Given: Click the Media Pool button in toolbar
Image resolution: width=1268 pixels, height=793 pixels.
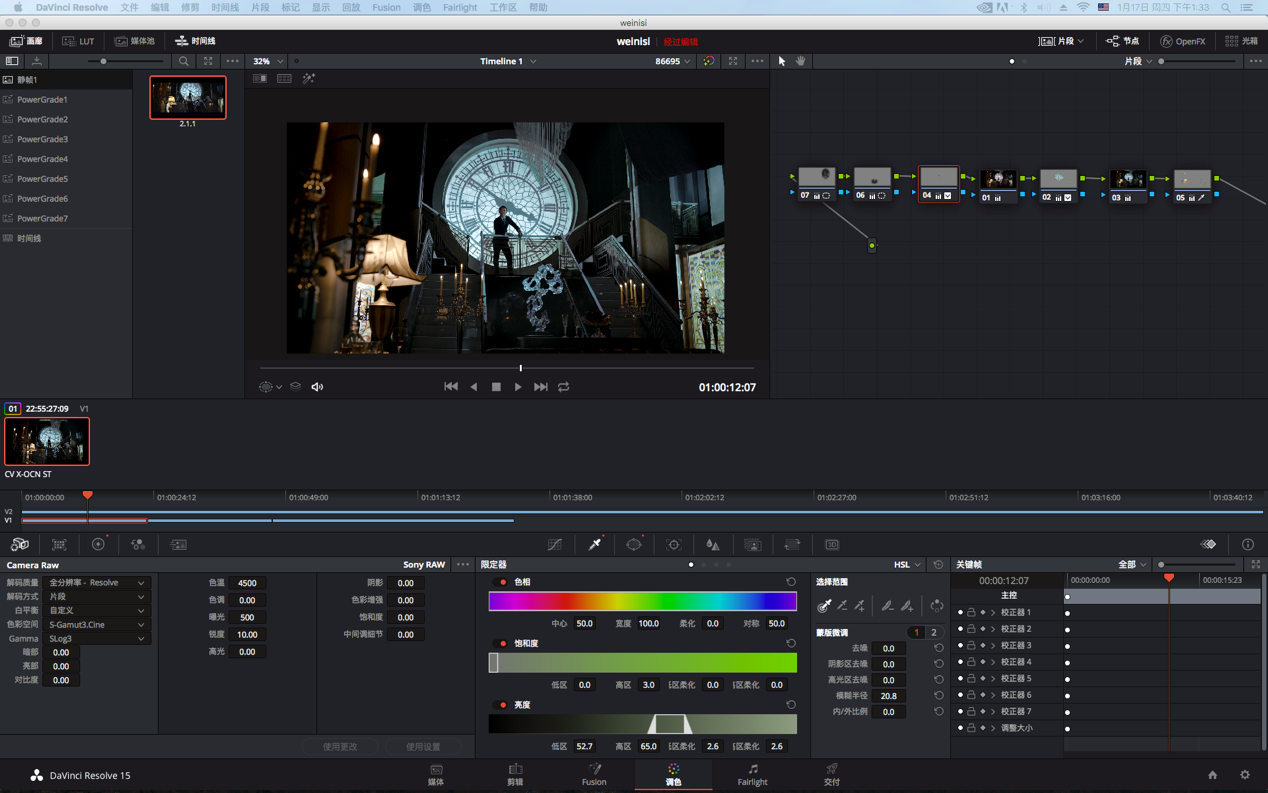Looking at the screenshot, I should 135,41.
